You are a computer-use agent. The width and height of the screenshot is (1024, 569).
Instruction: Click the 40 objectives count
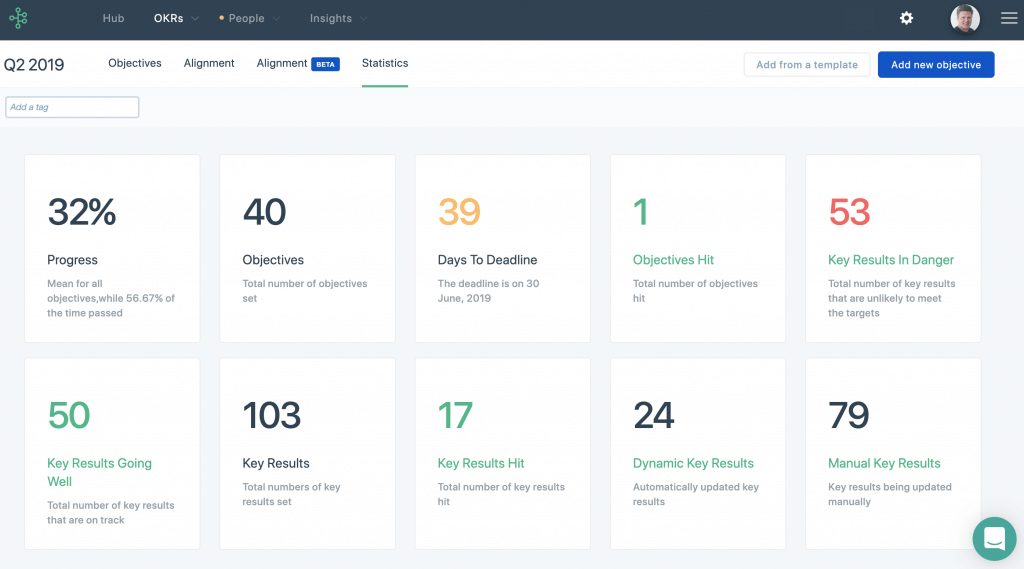click(x=264, y=212)
